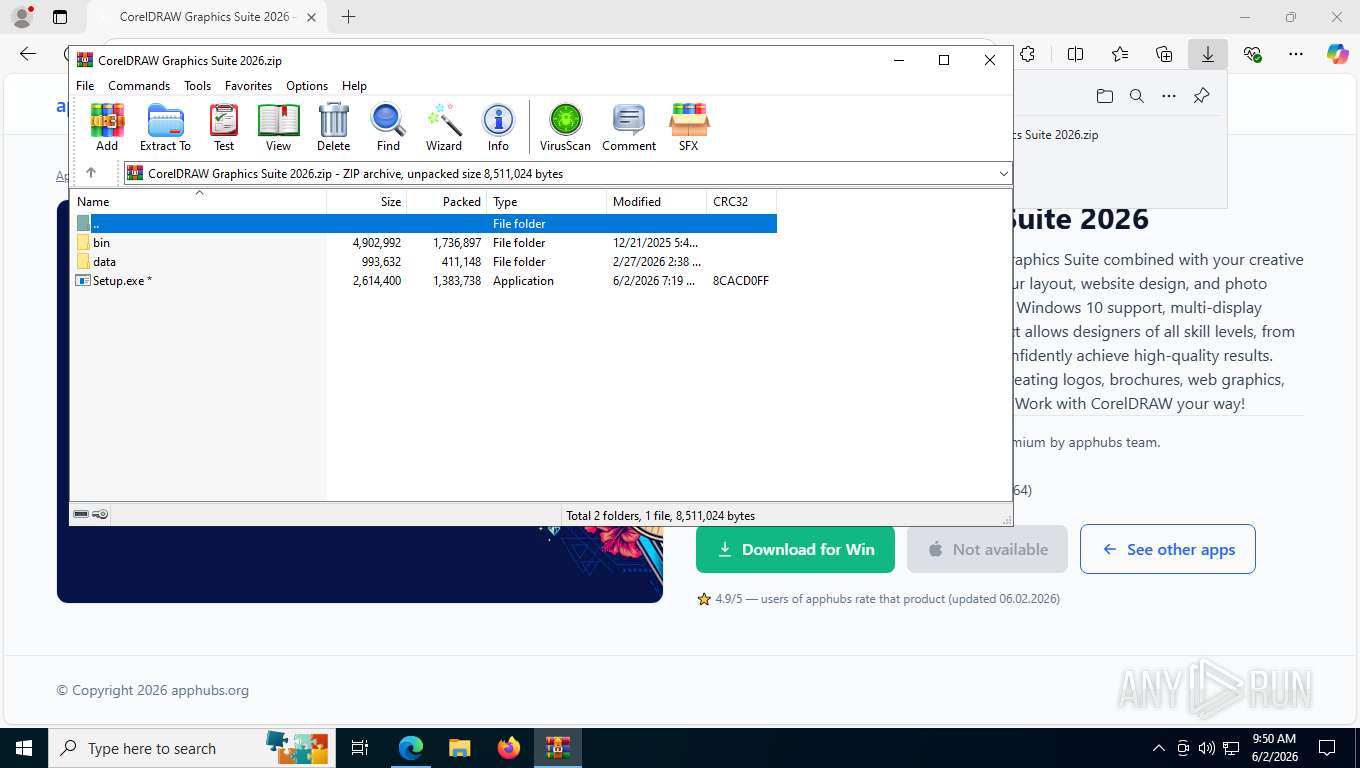Viewport: 1360px width, 768px height.
Task: Click the drive icon in status bar
Action: point(81,514)
